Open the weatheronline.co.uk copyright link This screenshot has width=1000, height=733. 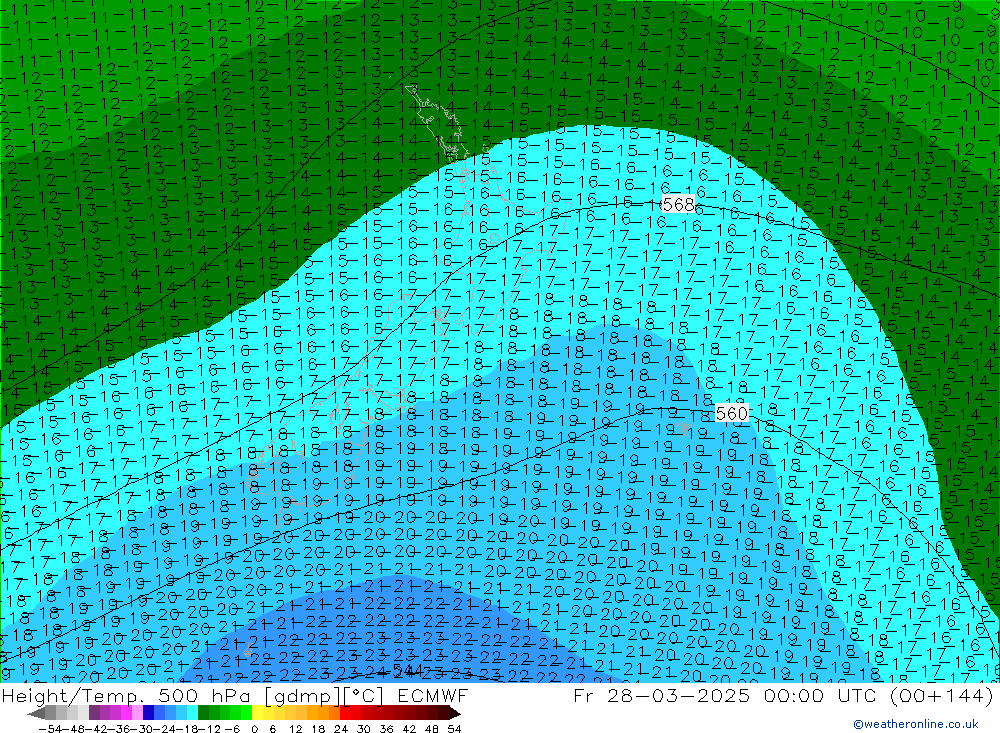tap(915, 724)
